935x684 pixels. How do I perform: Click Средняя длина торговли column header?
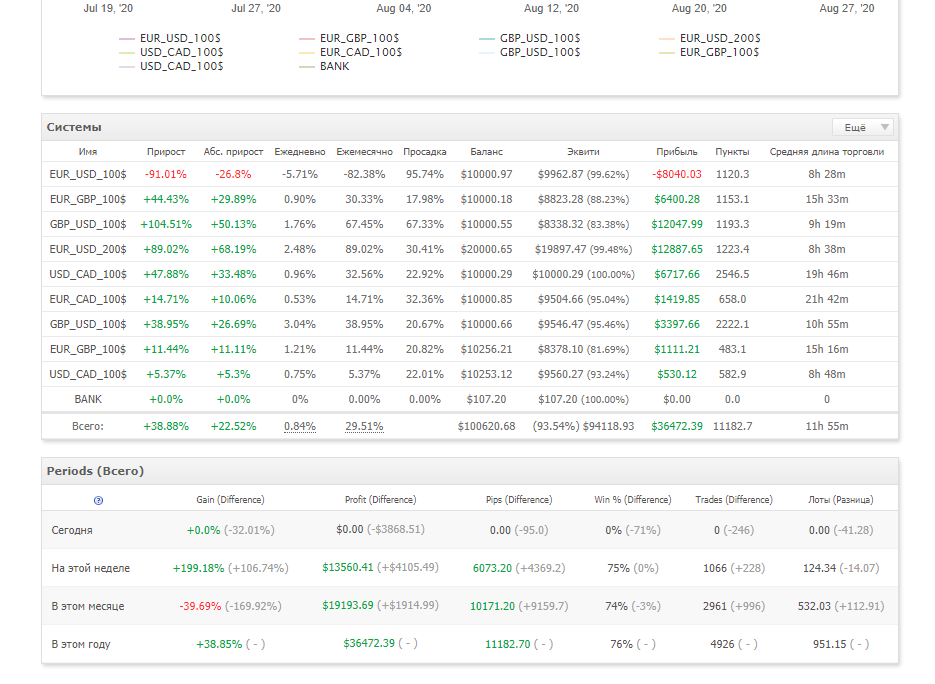pyautogui.click(x=826, y=151)
